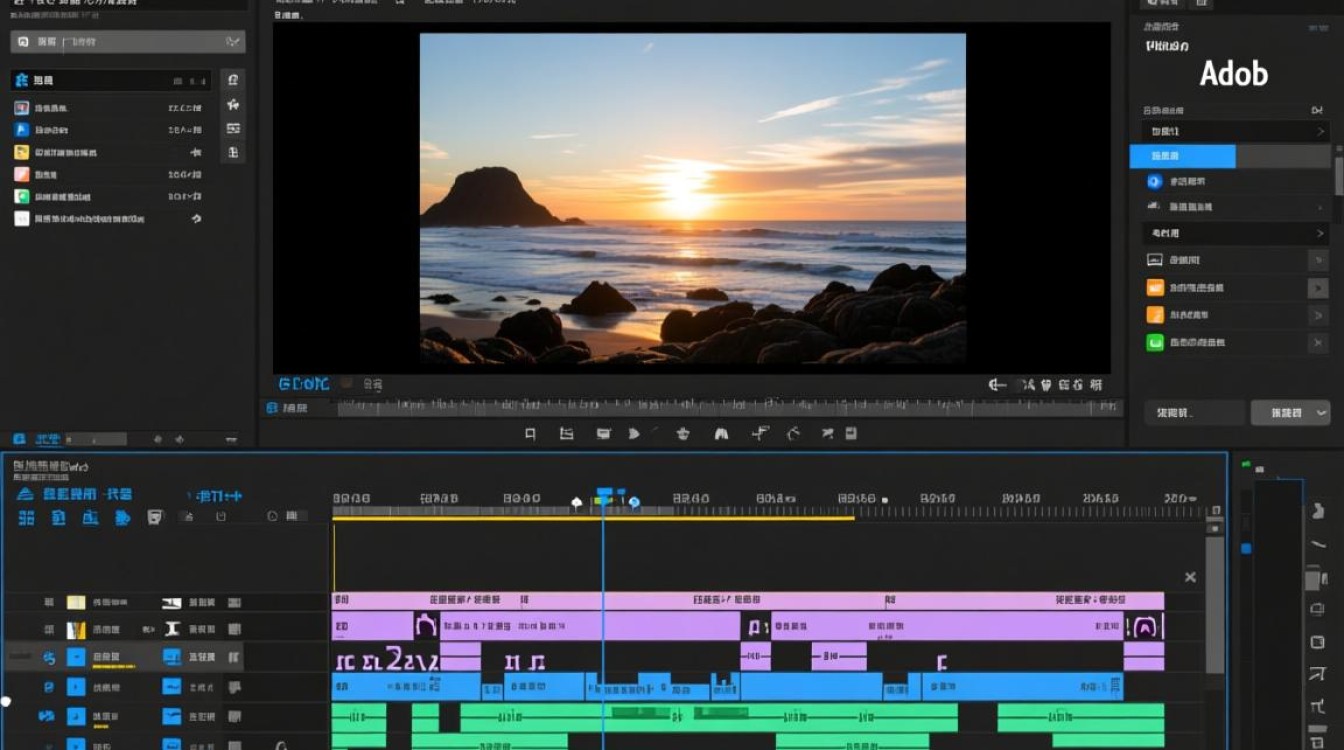
Task: Select the blue highlighted tab in the right panel
Action: (1182, 156)
